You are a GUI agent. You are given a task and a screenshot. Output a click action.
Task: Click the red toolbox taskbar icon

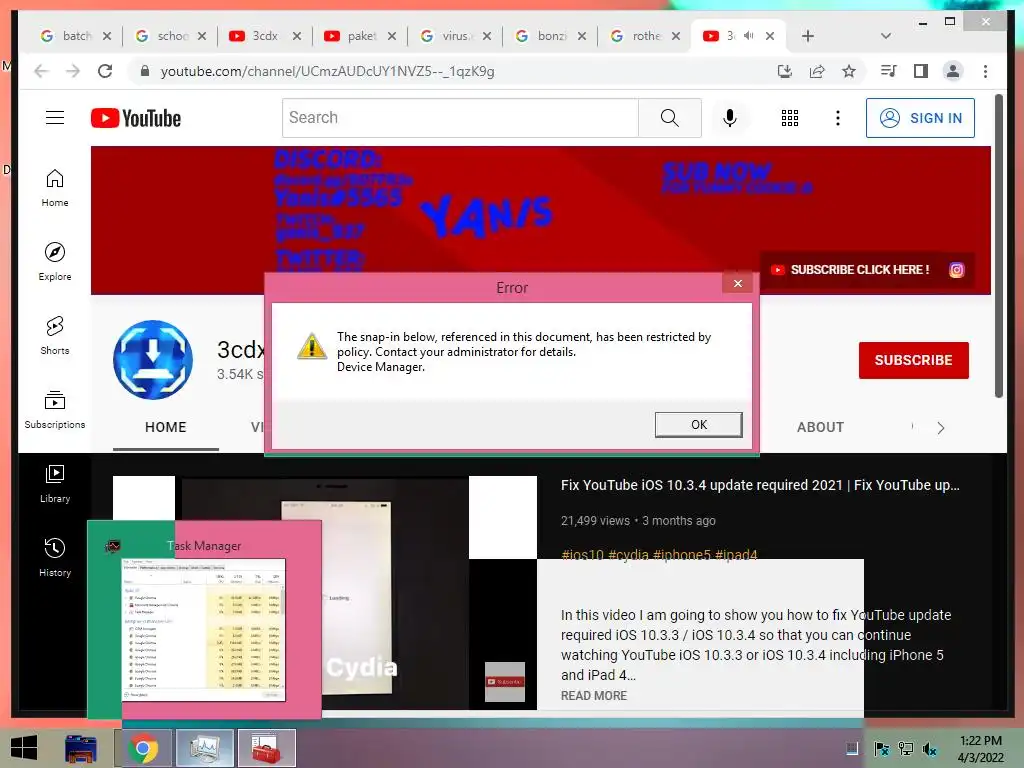tap(266, 748)
